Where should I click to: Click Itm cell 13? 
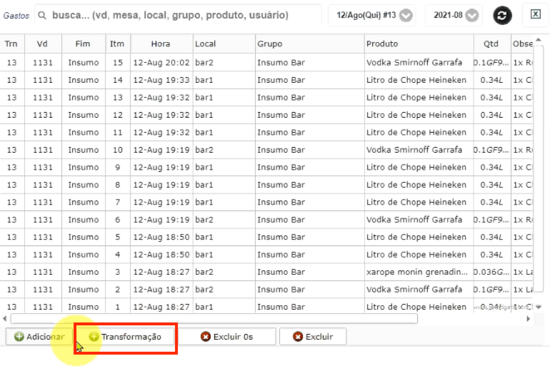point(118,98)
